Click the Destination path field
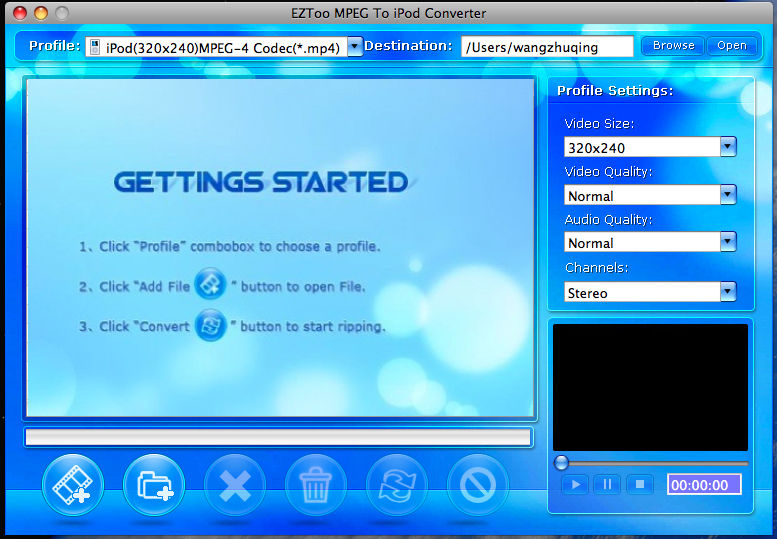The image size is (777, 539). point(547,47)
